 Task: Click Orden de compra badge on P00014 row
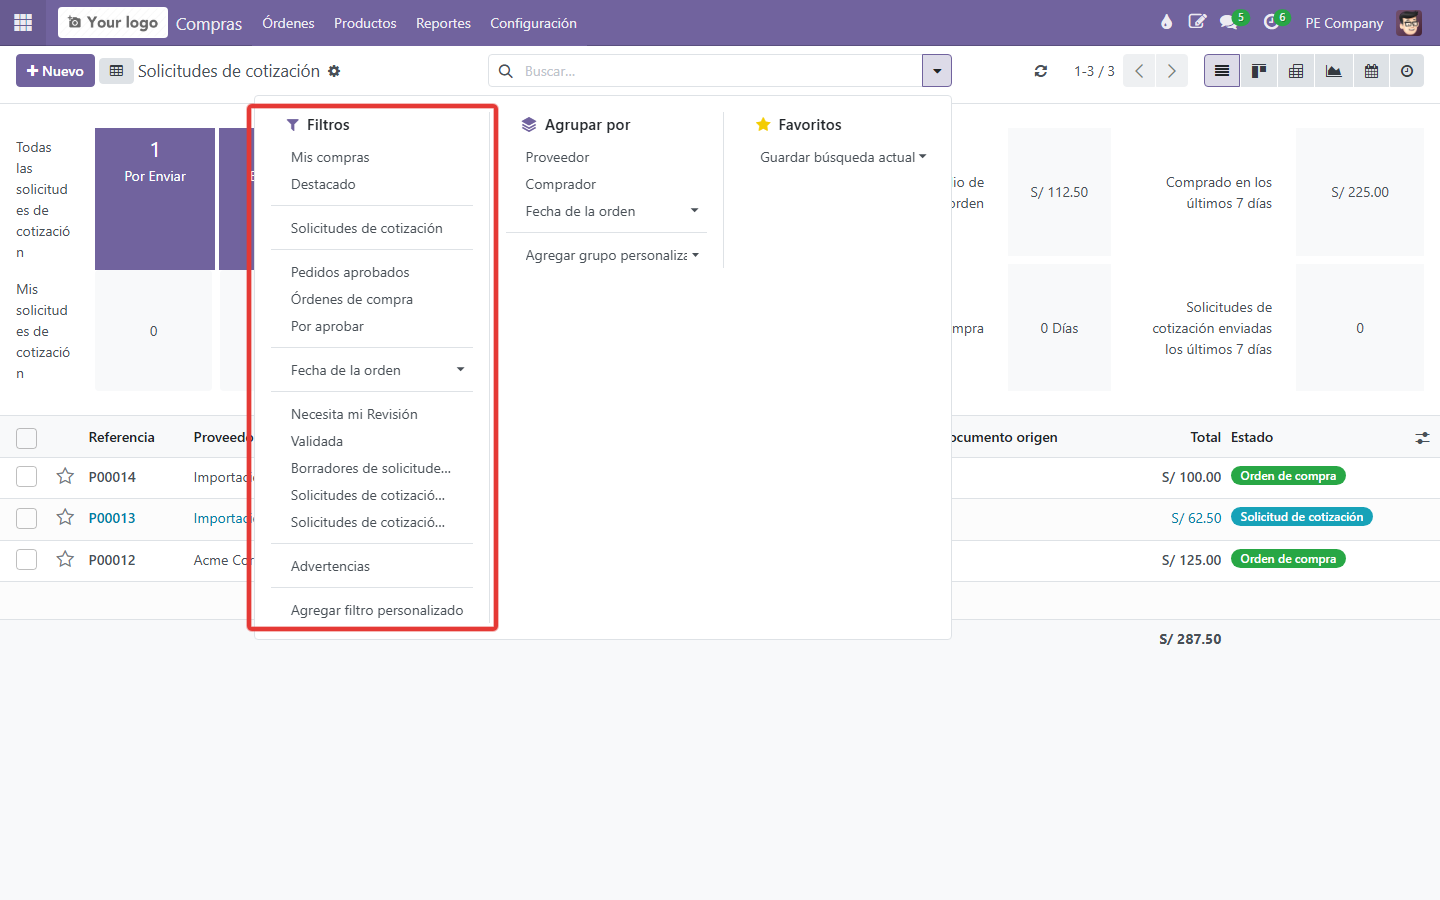point(1288,476)
